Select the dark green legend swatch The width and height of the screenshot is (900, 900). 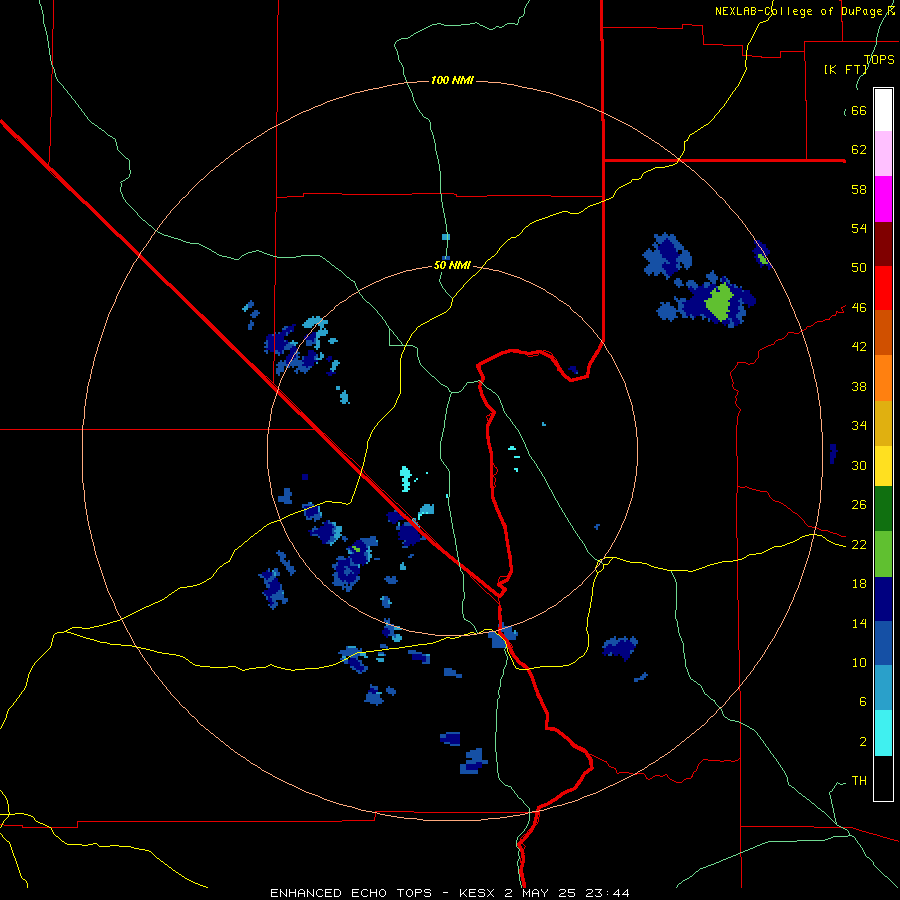(883, 511)
